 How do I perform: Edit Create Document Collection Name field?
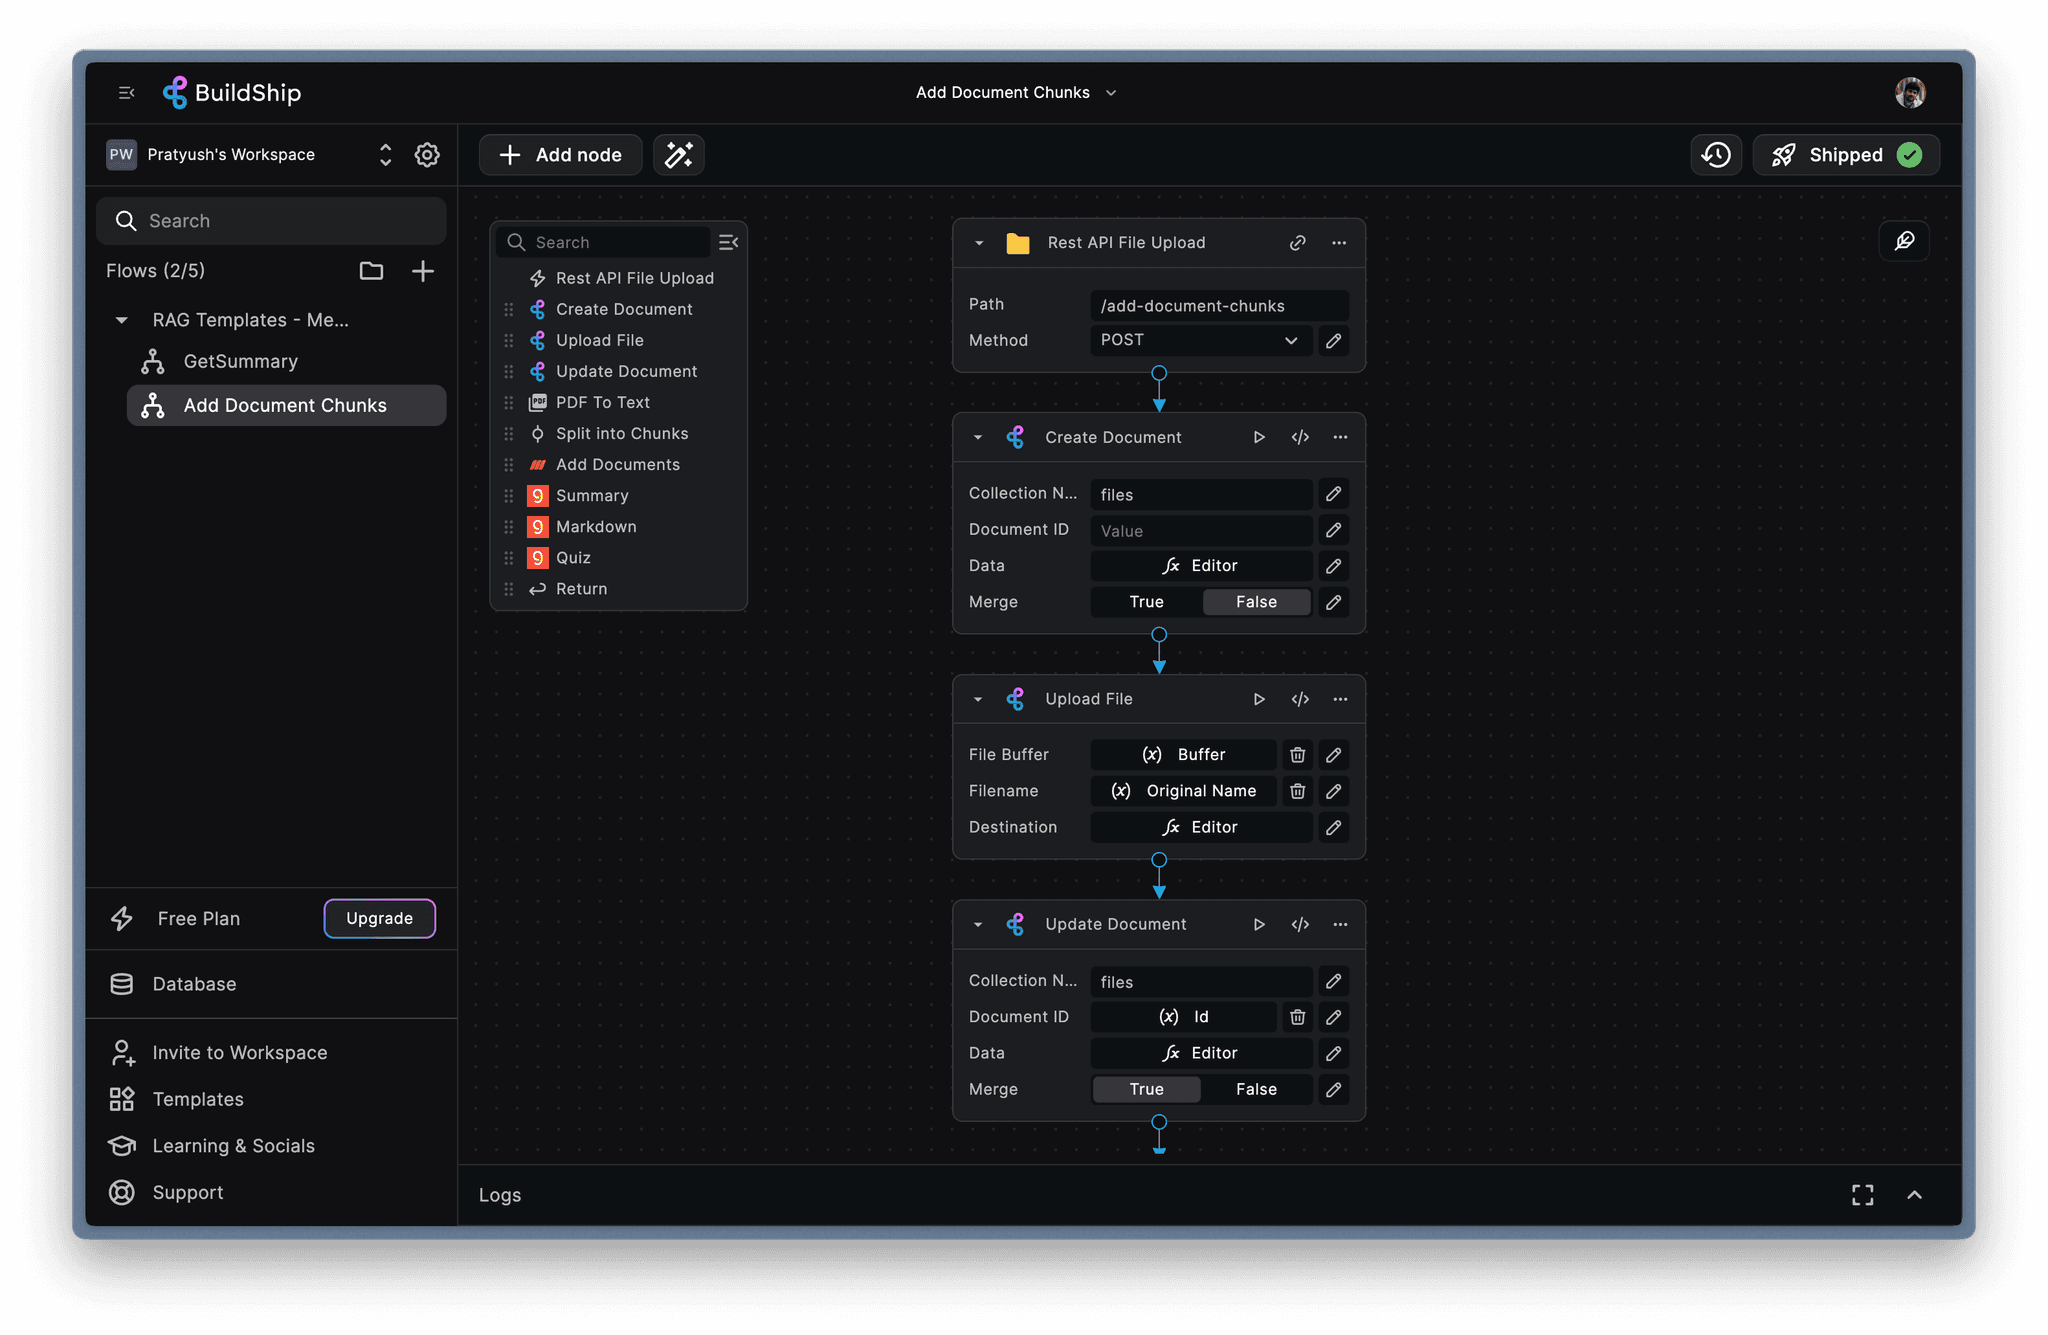(1333, 494)
